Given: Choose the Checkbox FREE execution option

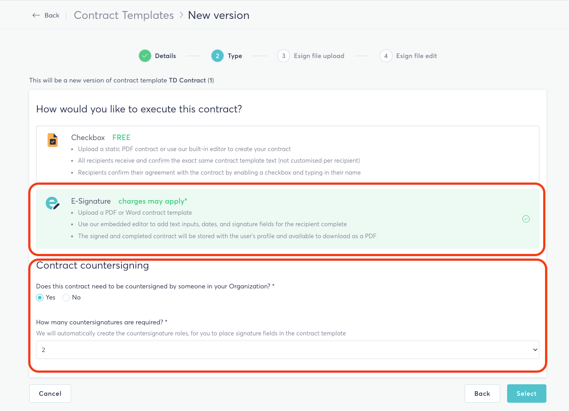Looking at the screenshot, I should pos(288,155).
